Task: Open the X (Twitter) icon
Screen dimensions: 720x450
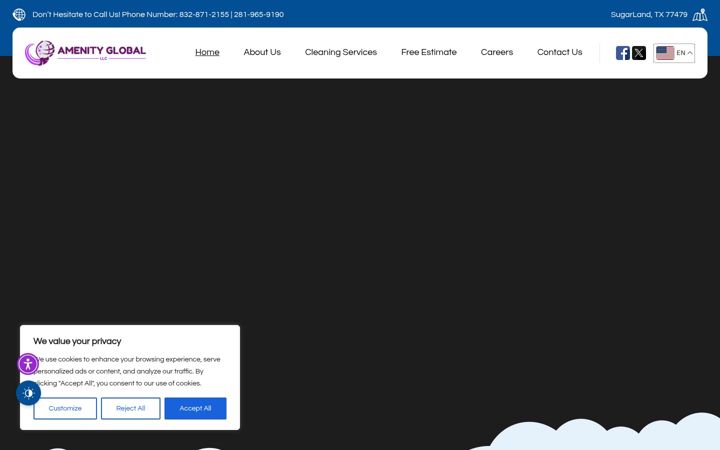Action: click(x=639, y=53)
